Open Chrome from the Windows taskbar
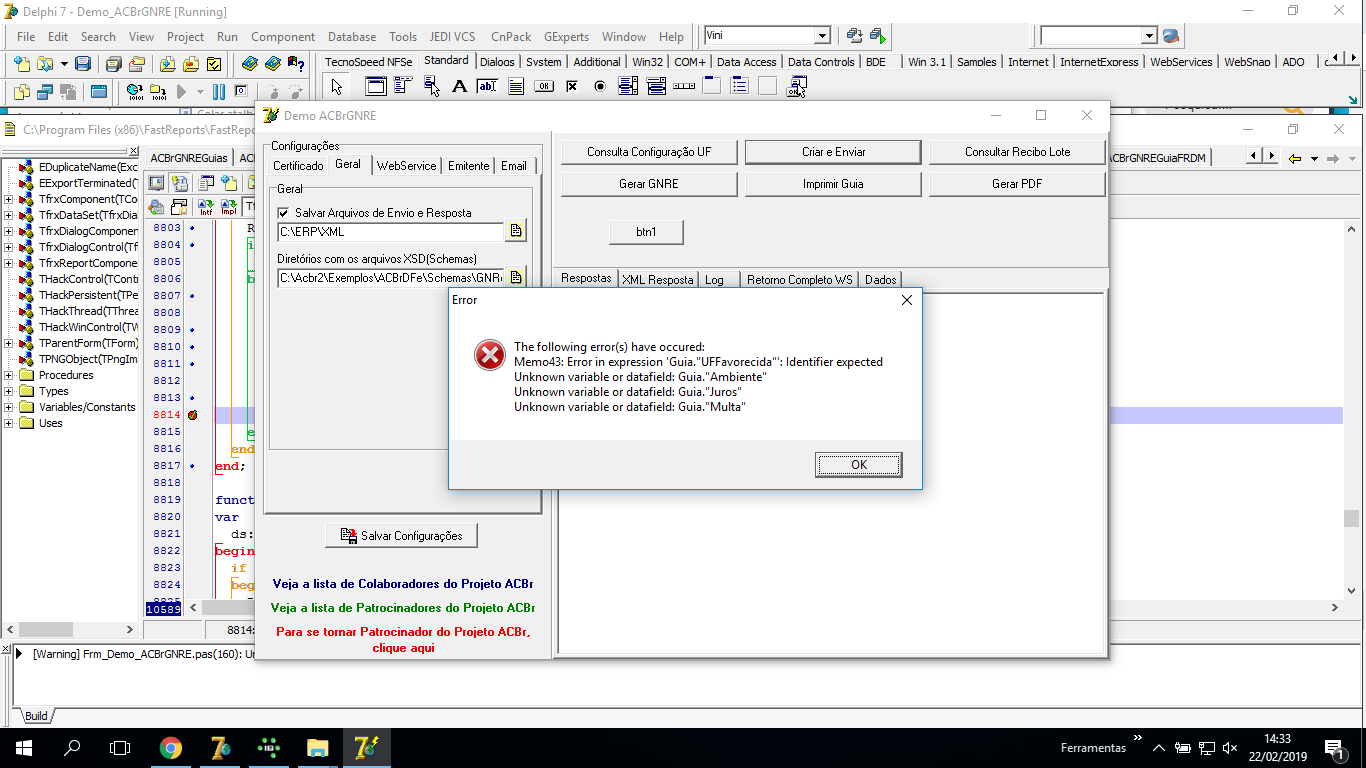 click(171, 747)
